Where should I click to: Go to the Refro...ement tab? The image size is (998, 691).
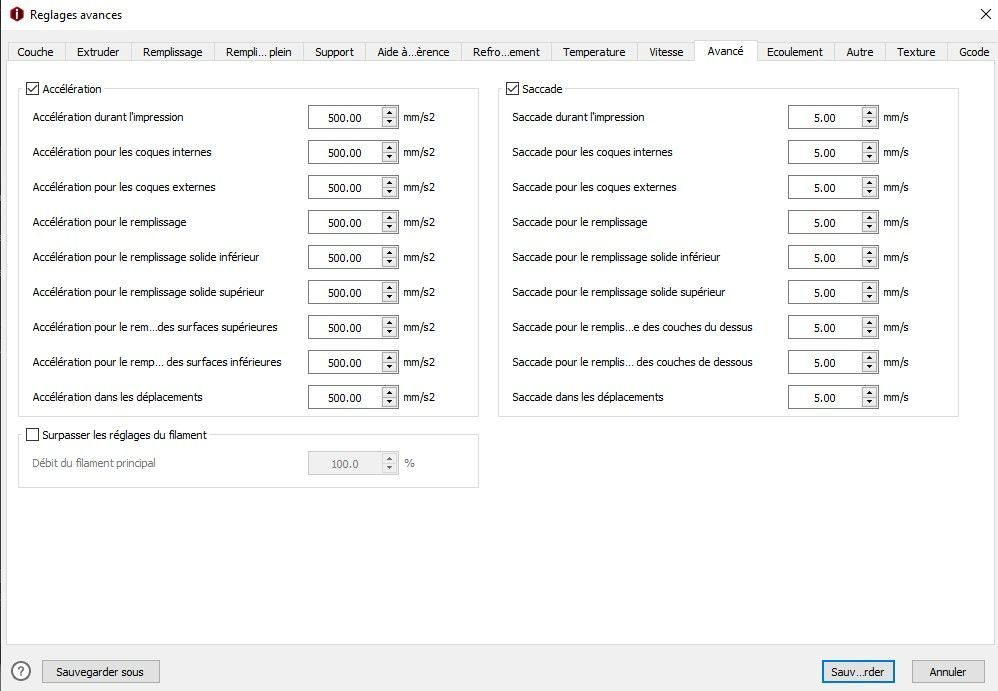point(506,52)
